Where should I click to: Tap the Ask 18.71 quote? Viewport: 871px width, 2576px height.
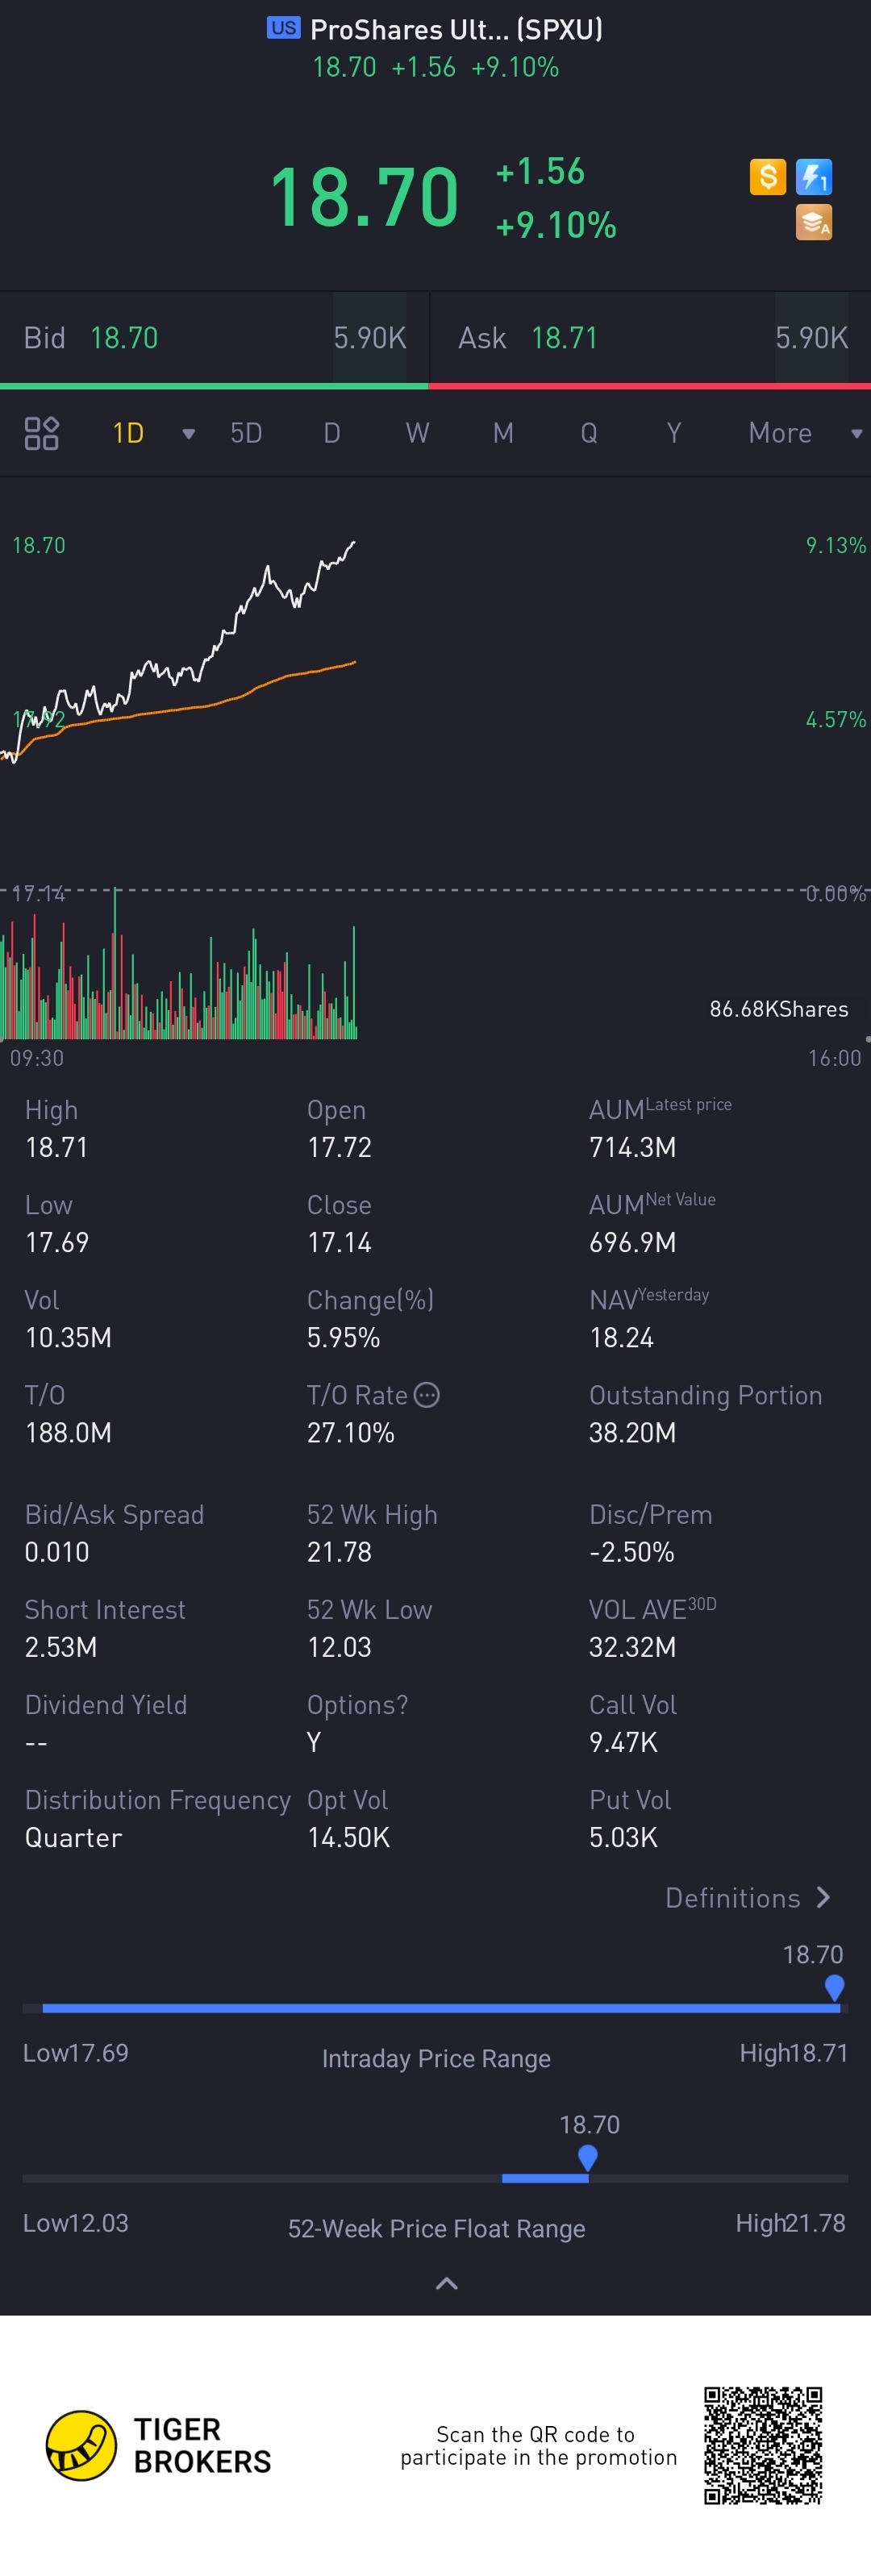(650, 338)
